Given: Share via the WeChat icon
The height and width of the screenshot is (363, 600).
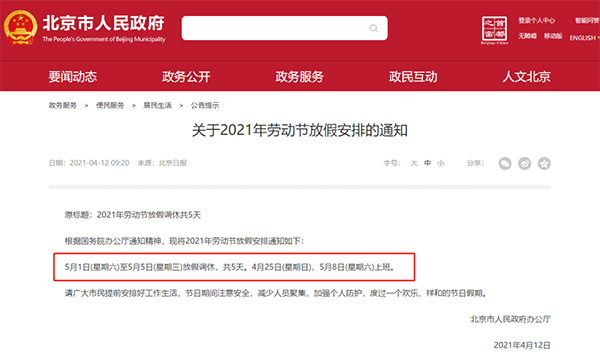Looking at the screenshot, I should (505, 163).
